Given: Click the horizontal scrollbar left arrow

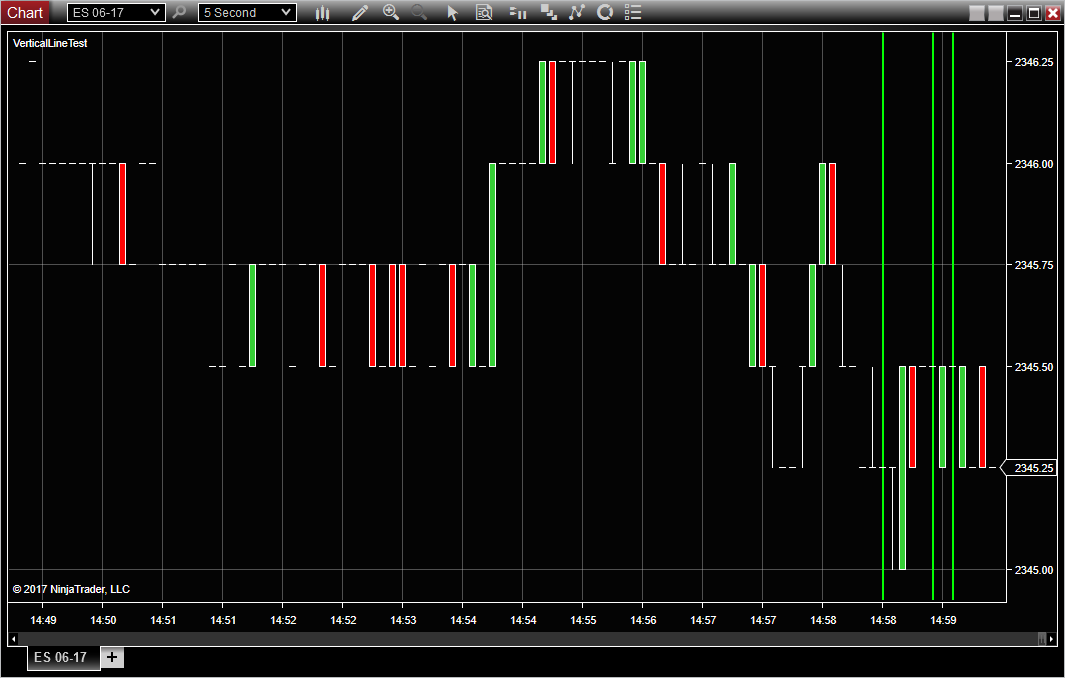Looking at the screenshot, I should coord(13,639).
